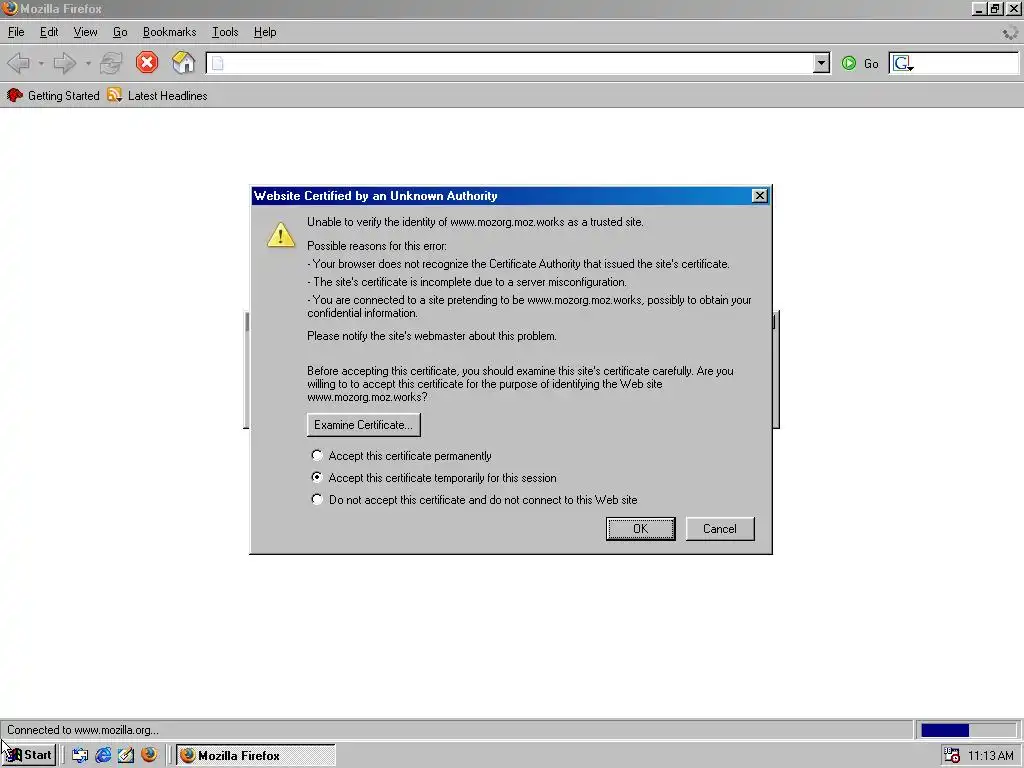Click text Please notify the site's webmaster
Viewport: 1024px width, 768px height.
[x=432, y=336]
